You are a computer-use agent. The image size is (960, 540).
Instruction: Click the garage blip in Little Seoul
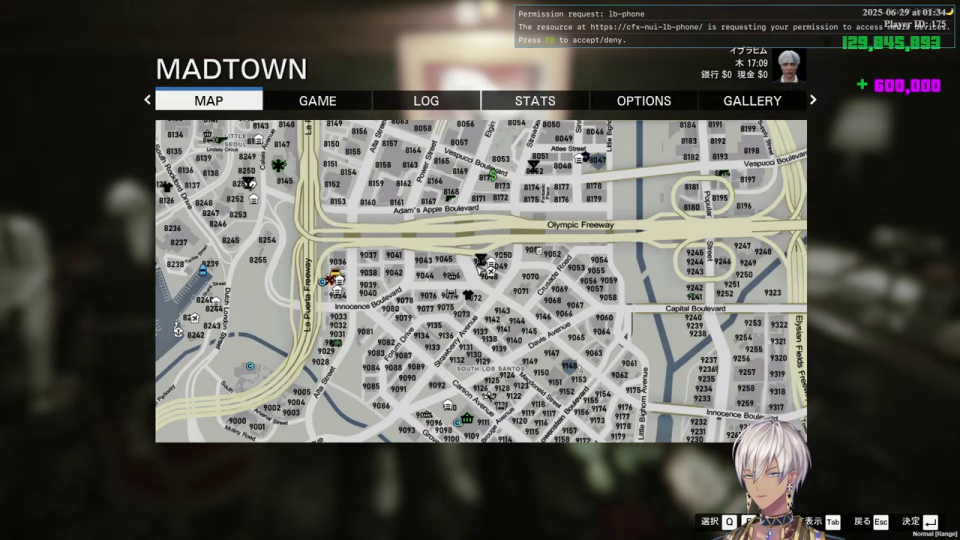258,139
